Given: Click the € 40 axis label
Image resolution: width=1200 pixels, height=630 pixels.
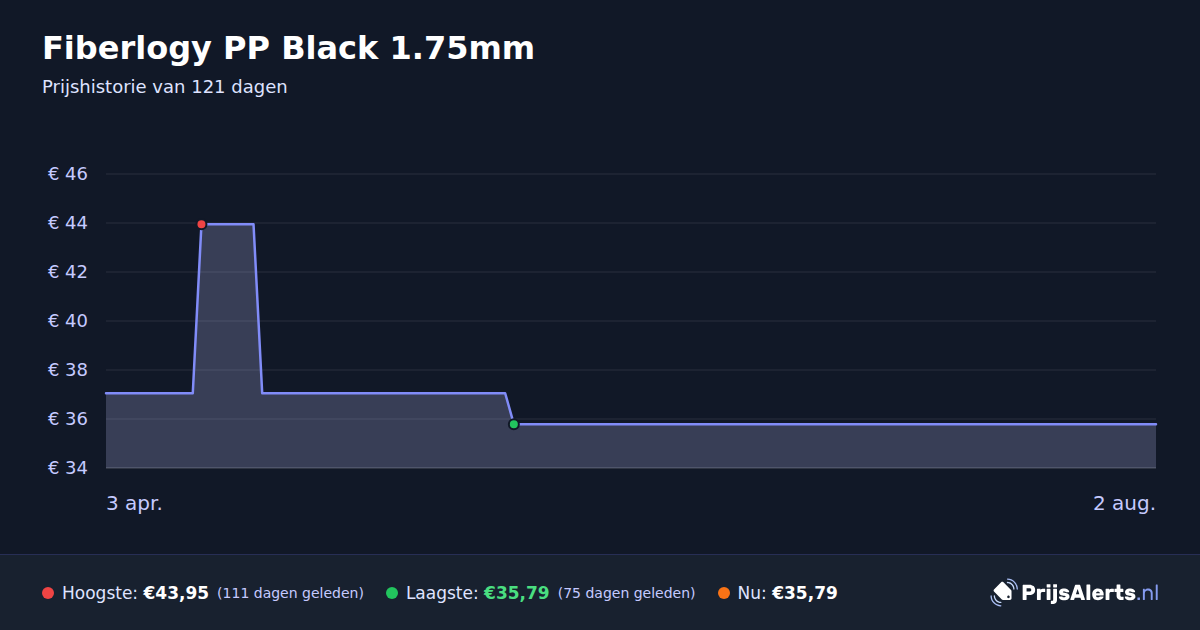Looking at the screenshot, I should tap(68, 321).
